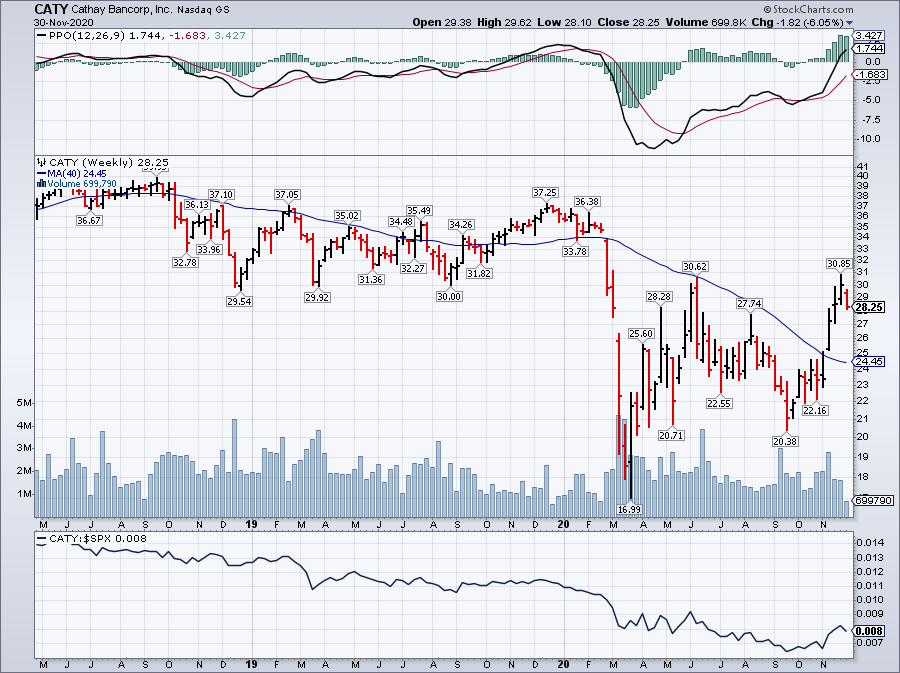Image resolution: width=900 pixels, height=673 pixels.
Task: Click the -1.683 flag on PPO axis
Action: pos(870,75)
